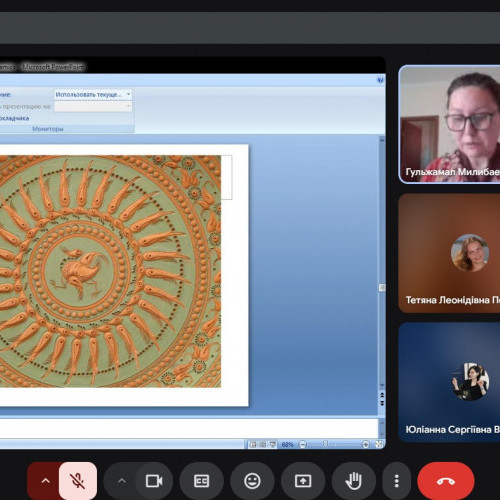Turn on closed captions
This screenshot has width=500, height=500.
(x=201, y=481)
